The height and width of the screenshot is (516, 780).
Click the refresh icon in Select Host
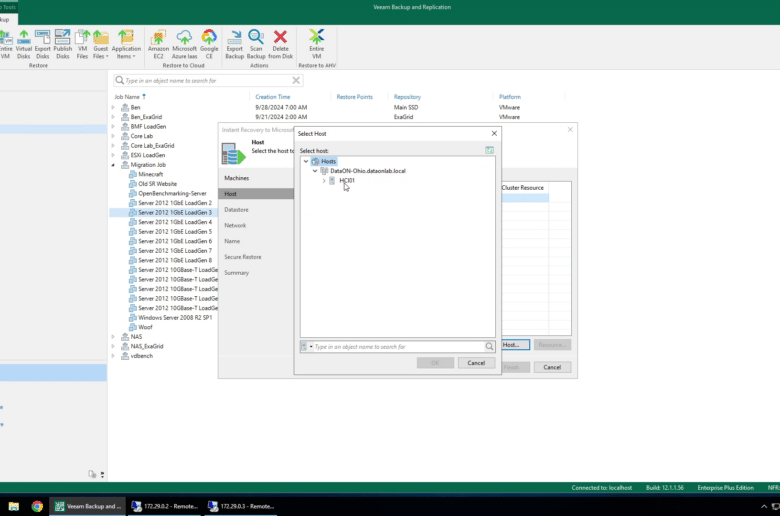pyautogui.click(x=489, y=150)
